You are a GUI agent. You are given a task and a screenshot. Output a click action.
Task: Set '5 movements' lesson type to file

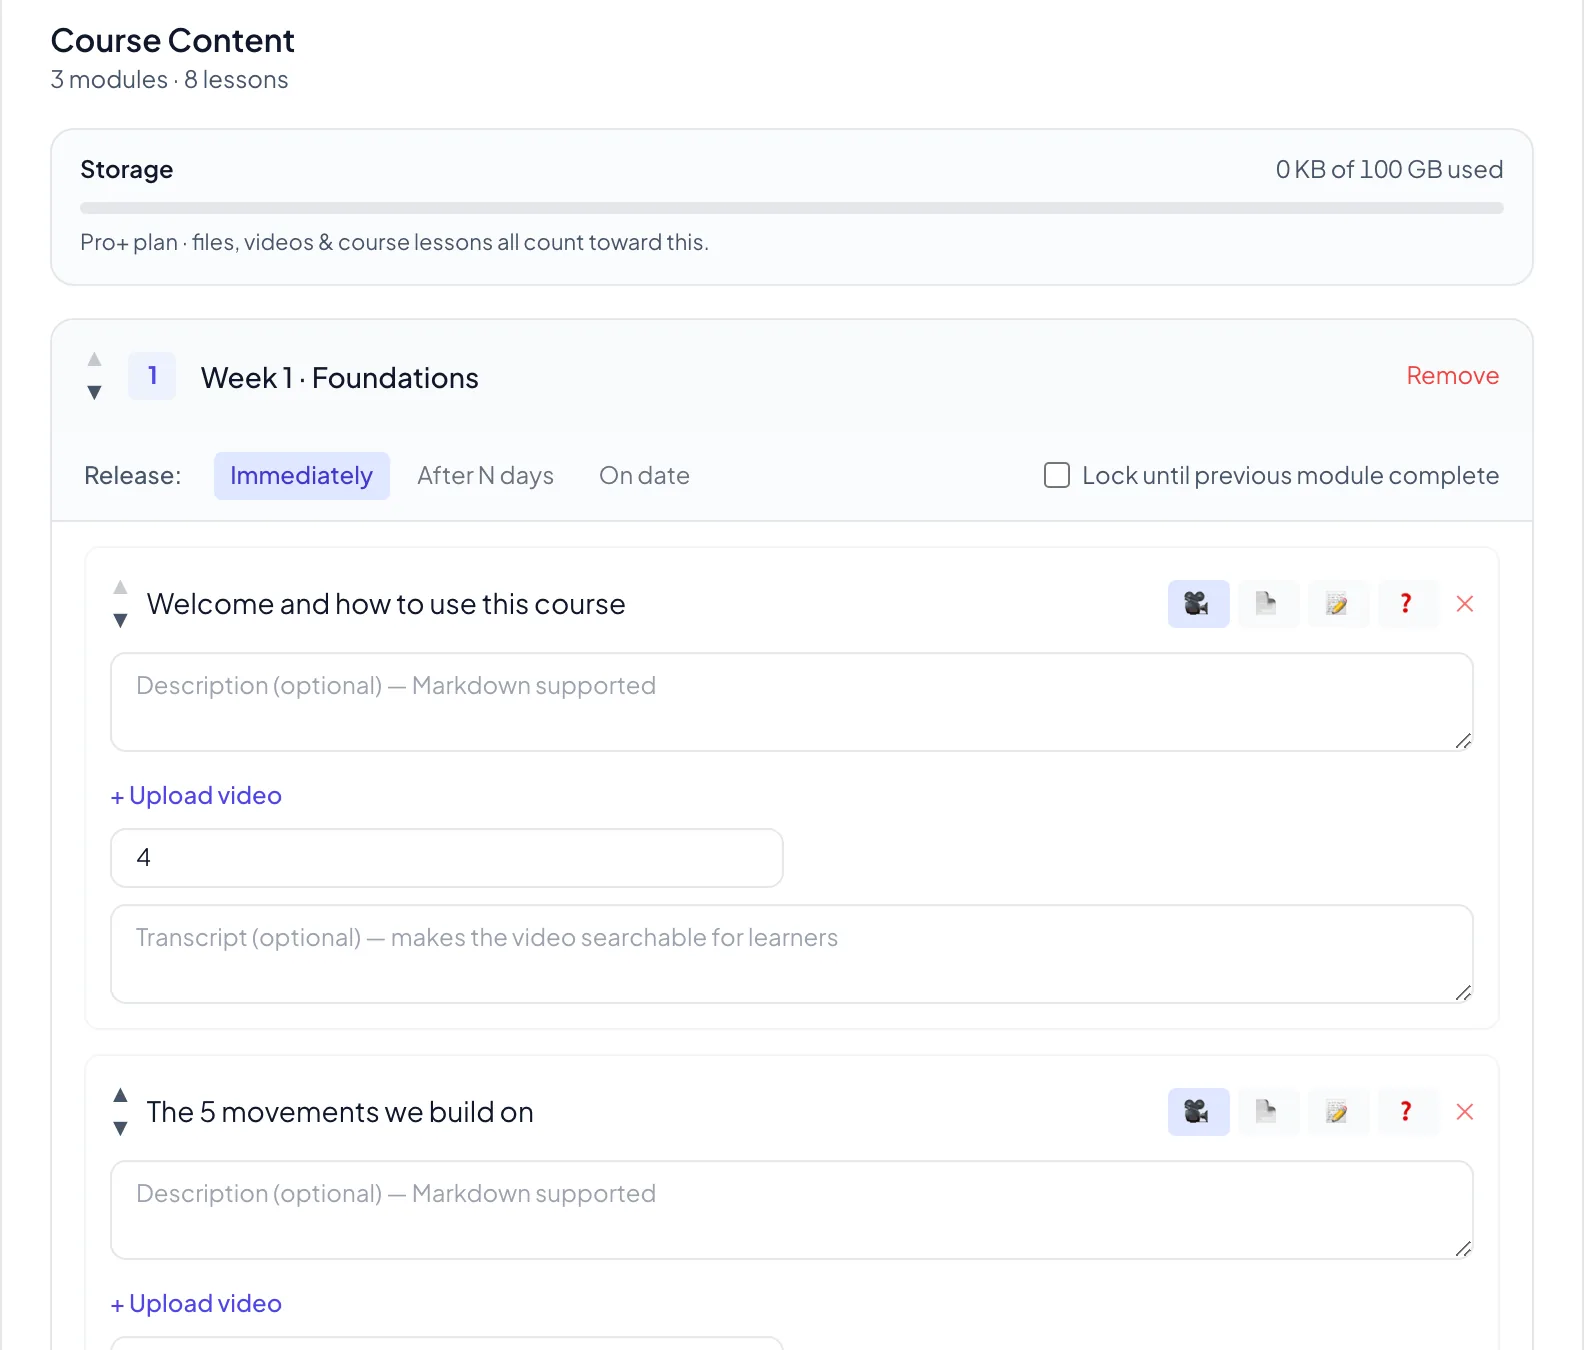[x=1268, y=1112]
